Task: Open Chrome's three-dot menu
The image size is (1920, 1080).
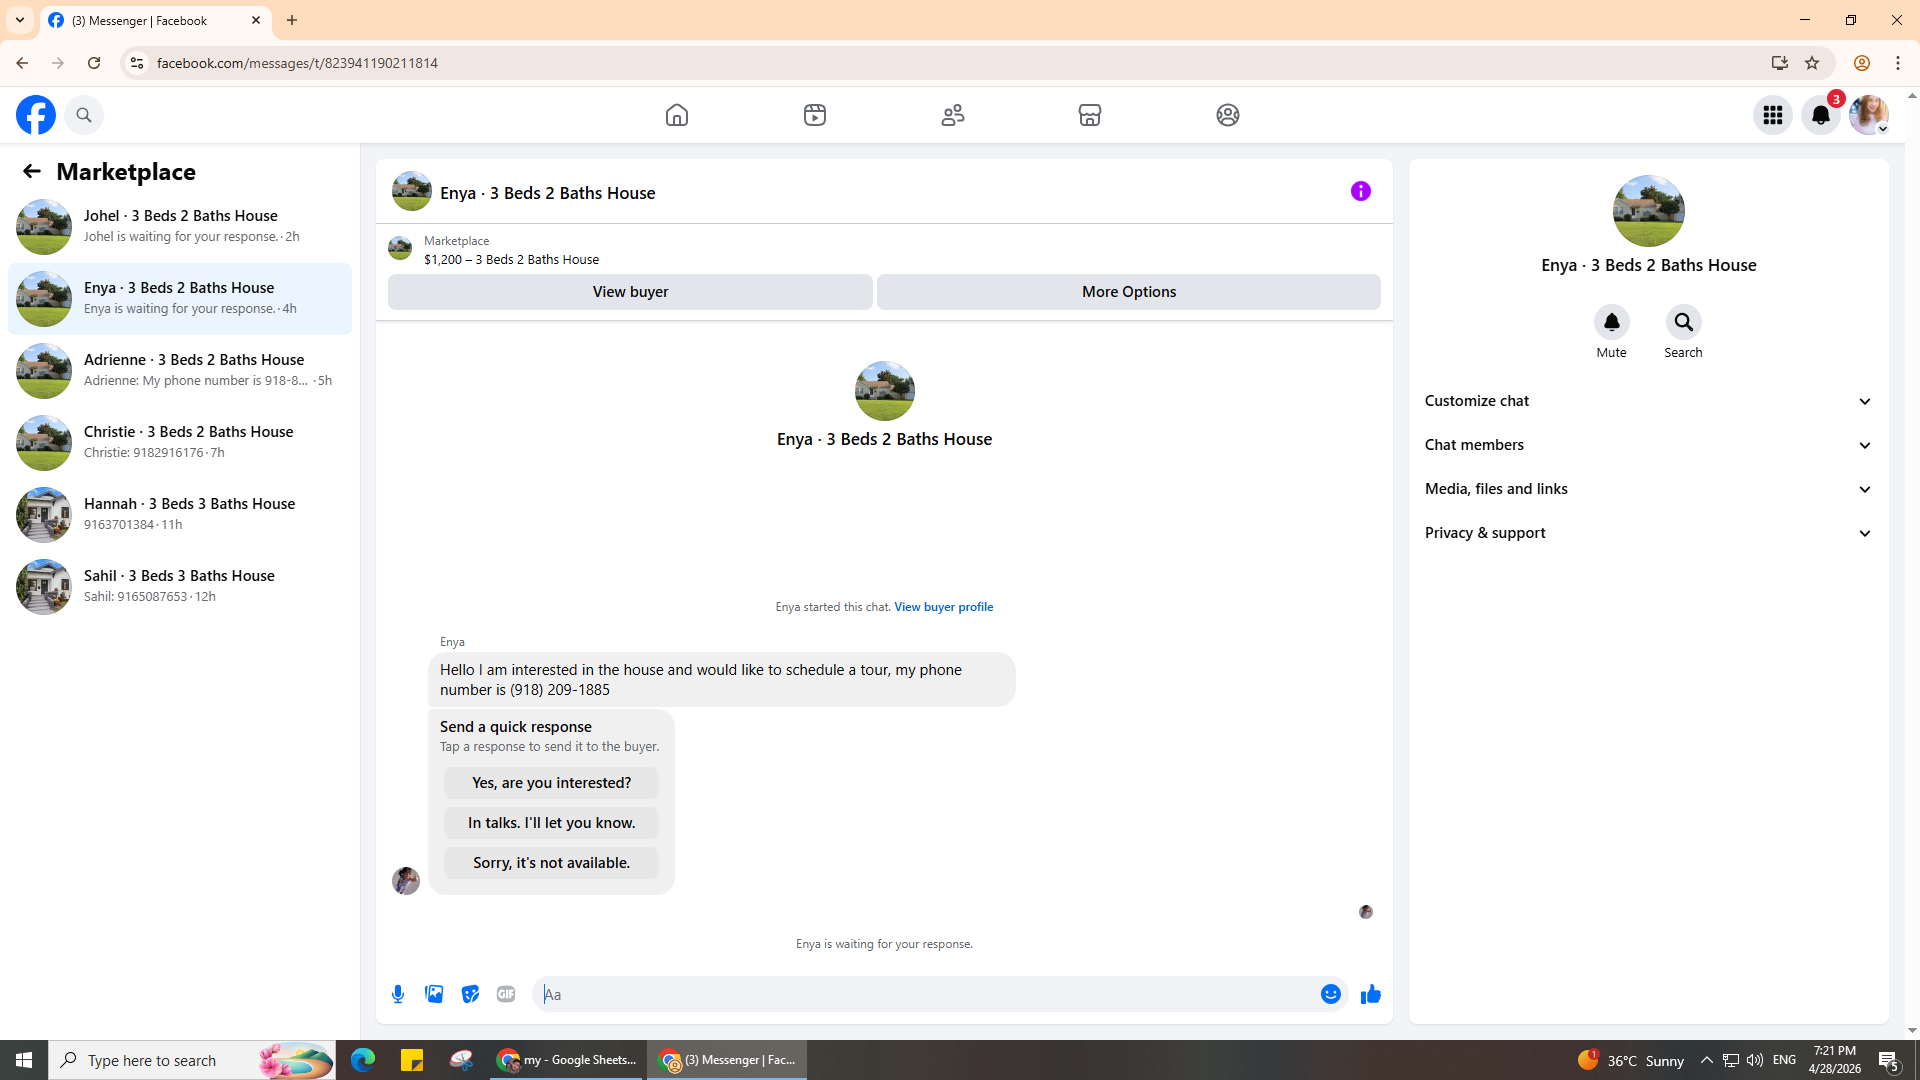Action: 1898,63
